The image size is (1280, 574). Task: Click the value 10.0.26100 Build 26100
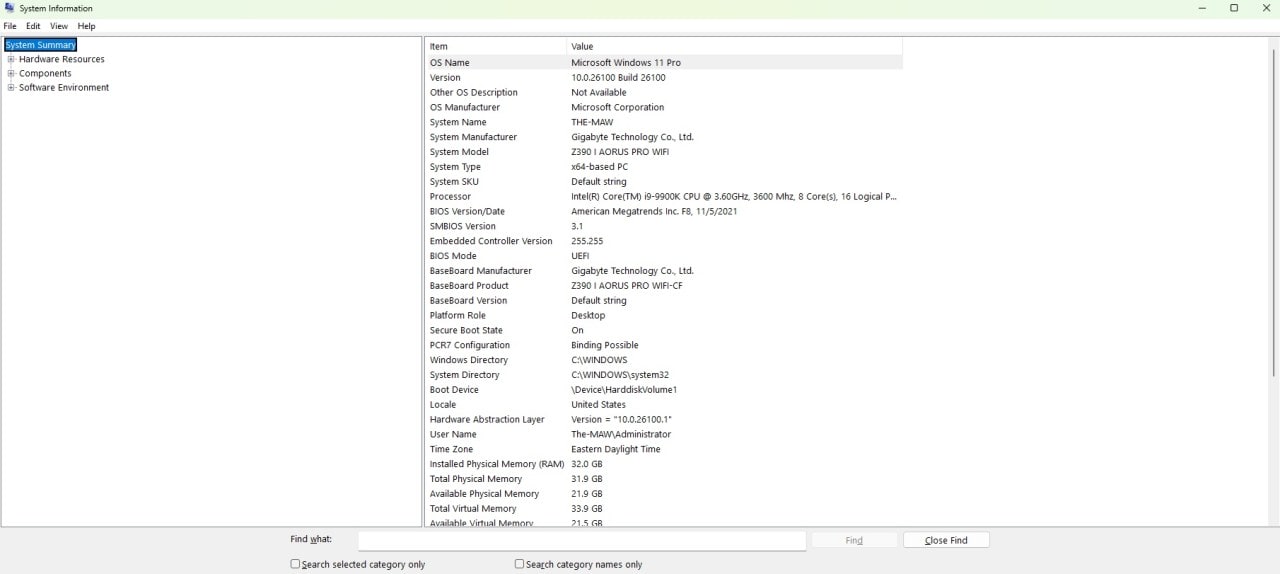click(x=618, y=77)
